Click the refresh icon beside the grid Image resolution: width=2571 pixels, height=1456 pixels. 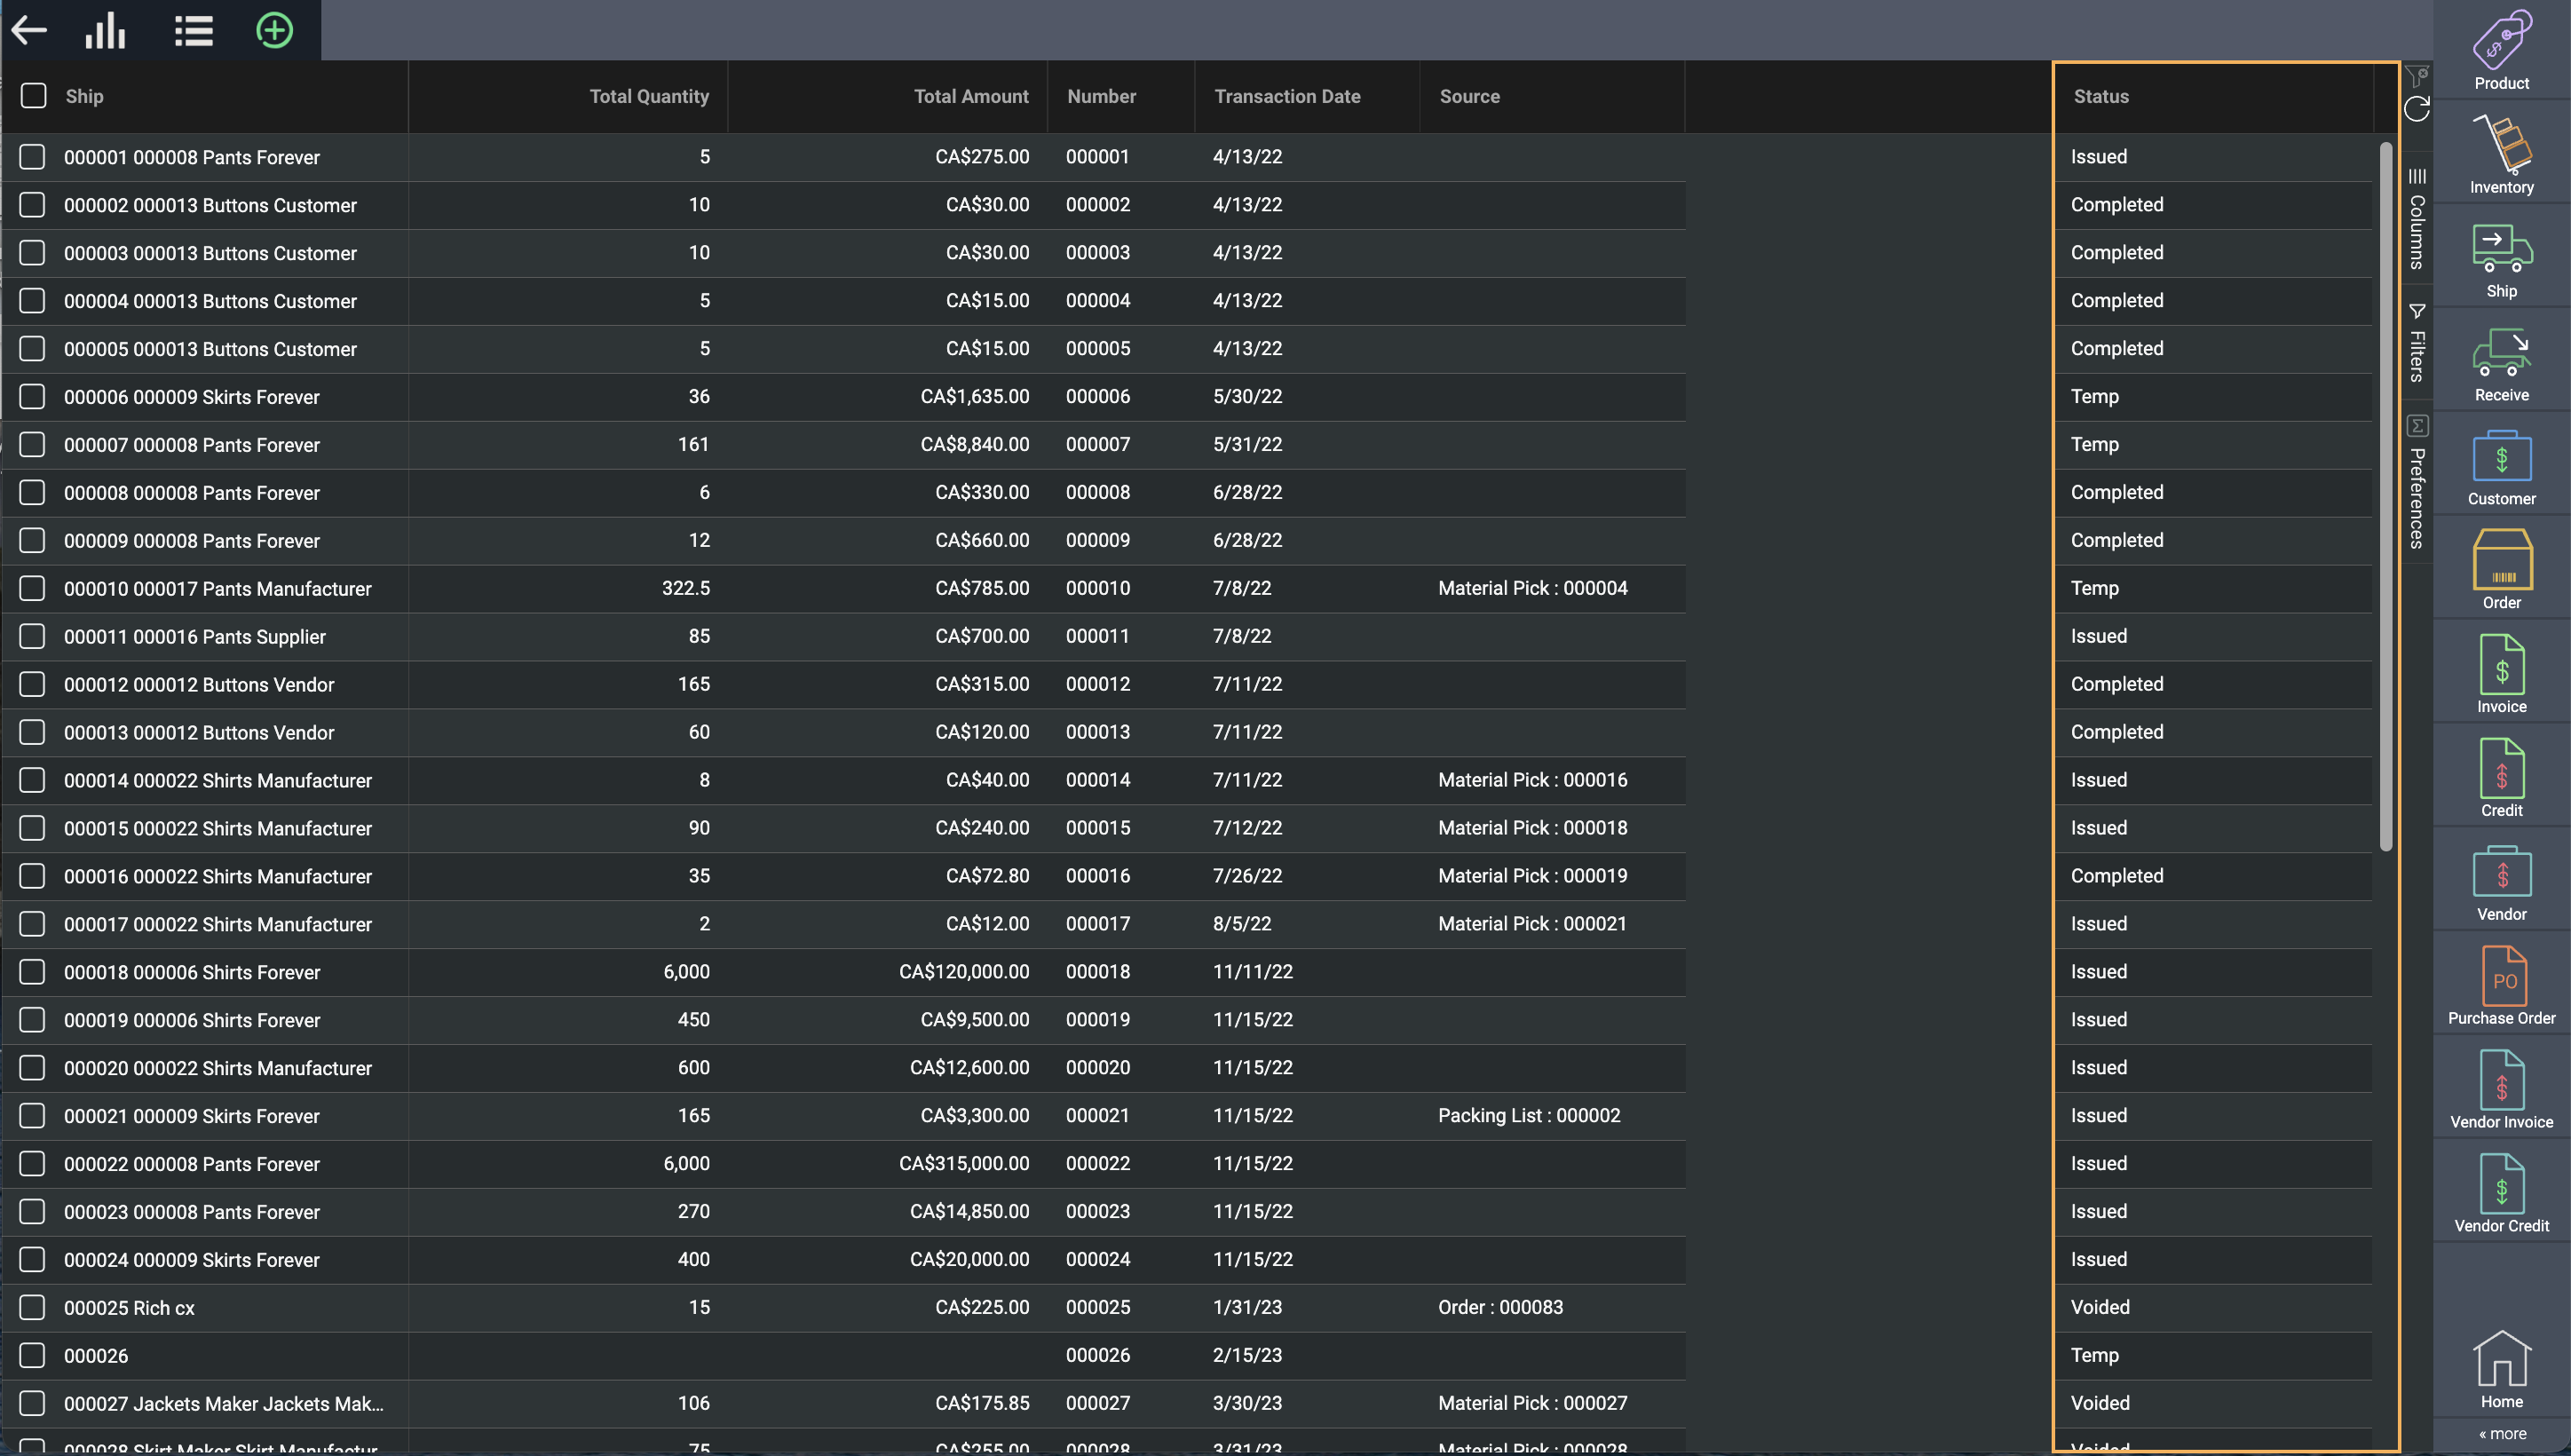(2417, 110)
